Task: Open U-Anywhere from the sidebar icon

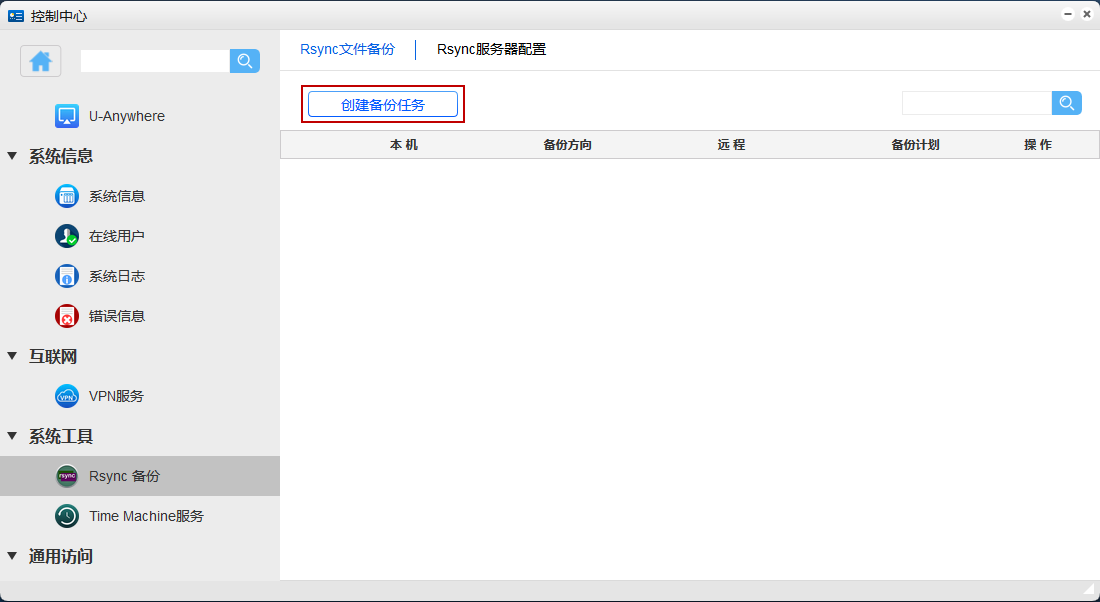Action: (x=67, y=116)
